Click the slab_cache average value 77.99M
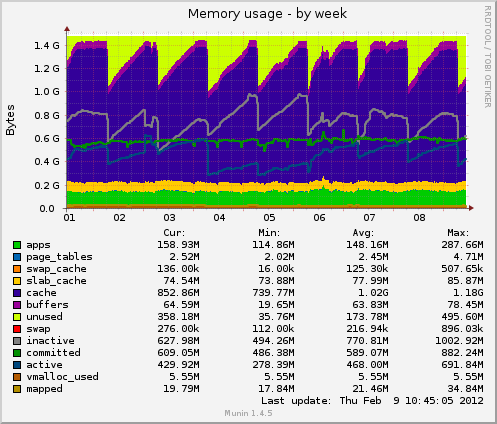 tap(370, 281)
